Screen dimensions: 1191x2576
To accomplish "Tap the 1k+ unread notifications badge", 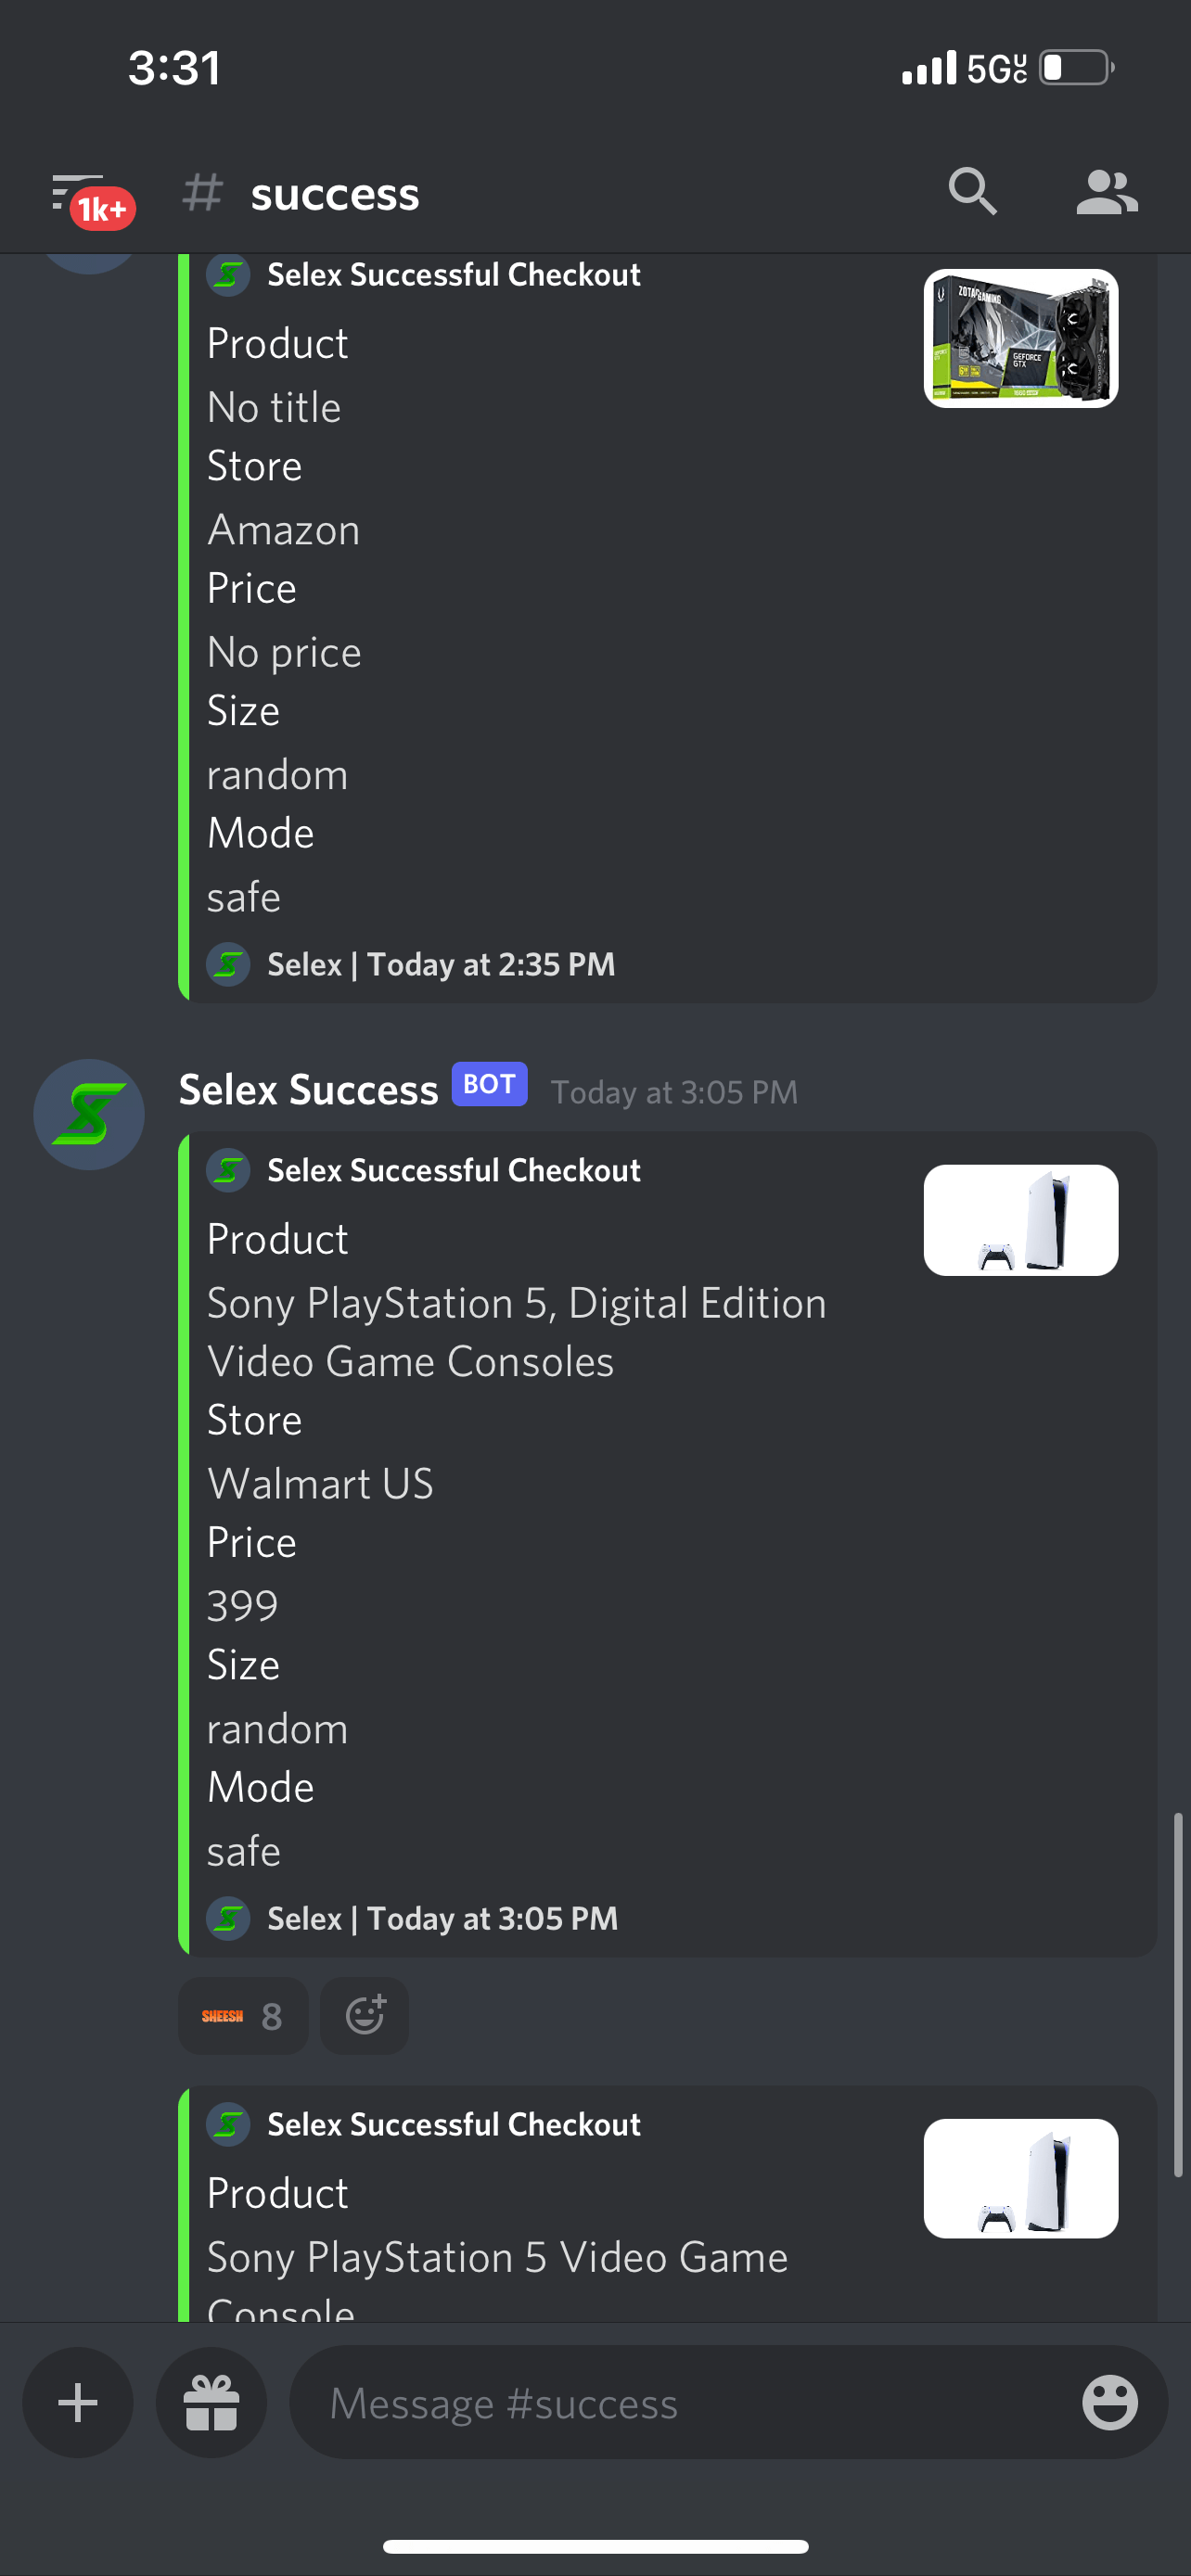I will pyautogui.click(x=102, y=208).
